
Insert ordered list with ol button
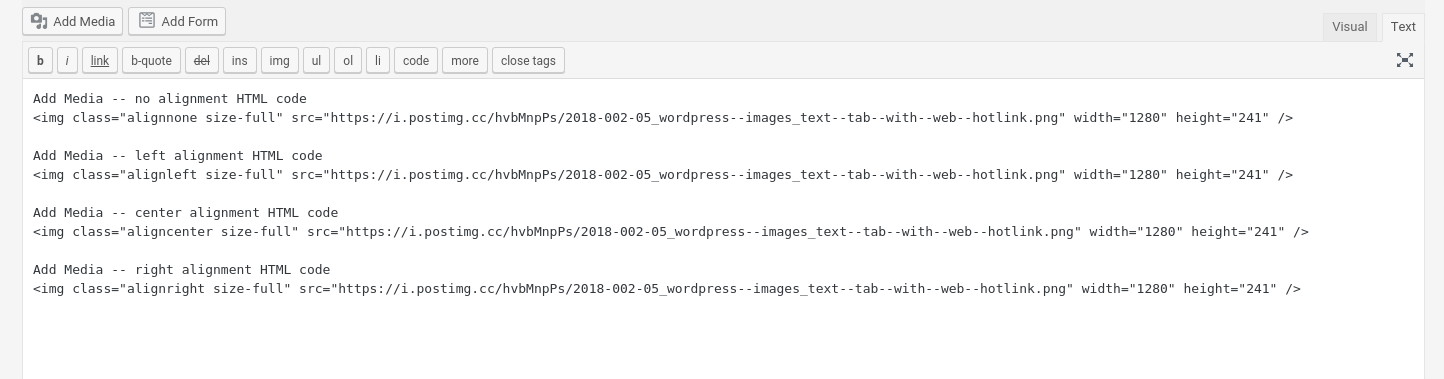[x=348, y=61]
